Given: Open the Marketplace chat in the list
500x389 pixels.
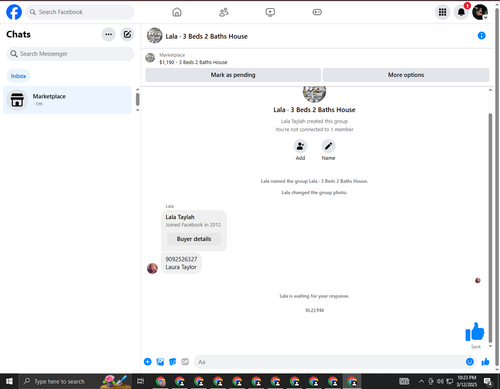Looking at the screenshot, I should click(x=67, y=100).
